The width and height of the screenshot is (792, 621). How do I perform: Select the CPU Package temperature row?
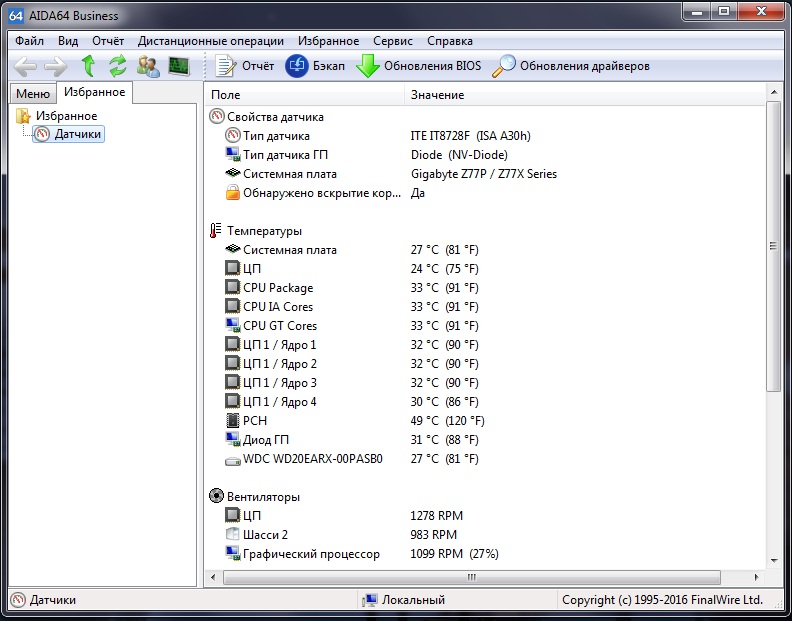click(x=278, y=288)
